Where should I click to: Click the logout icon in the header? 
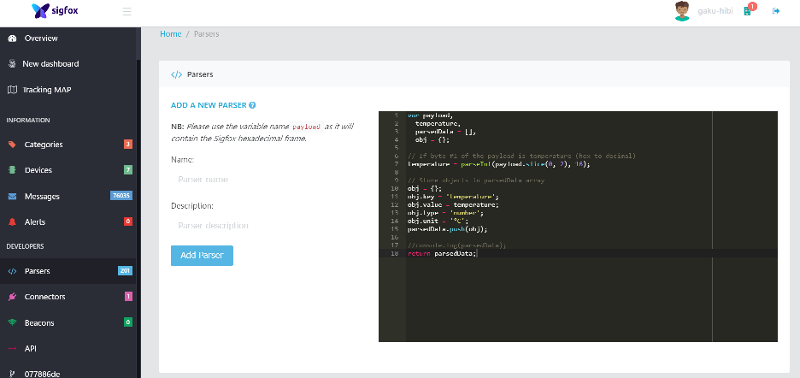pyautogui.click(x=776, y=11)
